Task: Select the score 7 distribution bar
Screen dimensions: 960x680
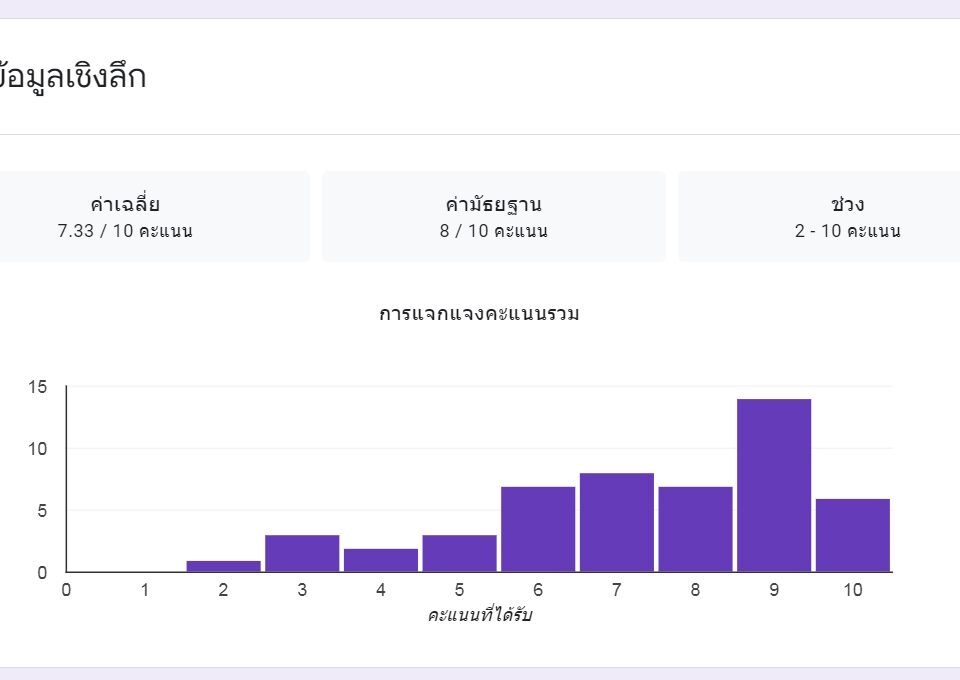Action: click(617, 522)
